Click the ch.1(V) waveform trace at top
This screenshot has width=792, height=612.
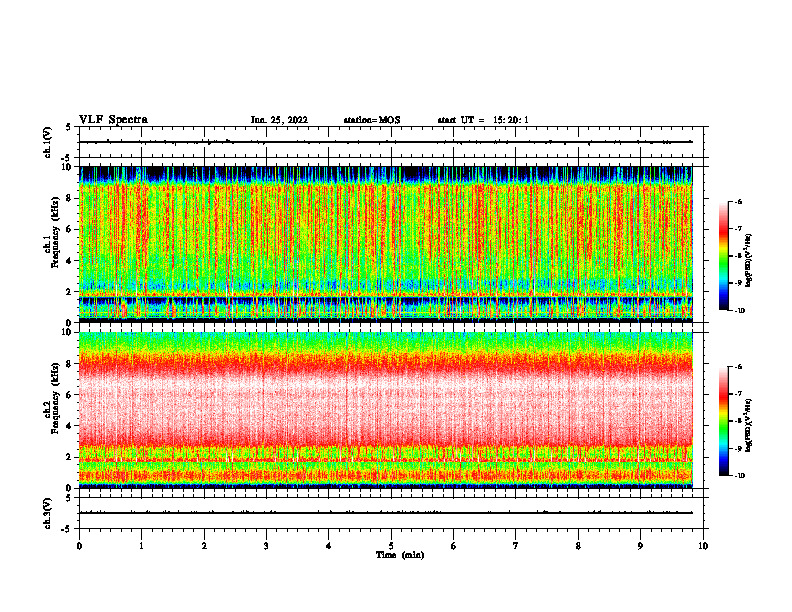pos(386,142)
